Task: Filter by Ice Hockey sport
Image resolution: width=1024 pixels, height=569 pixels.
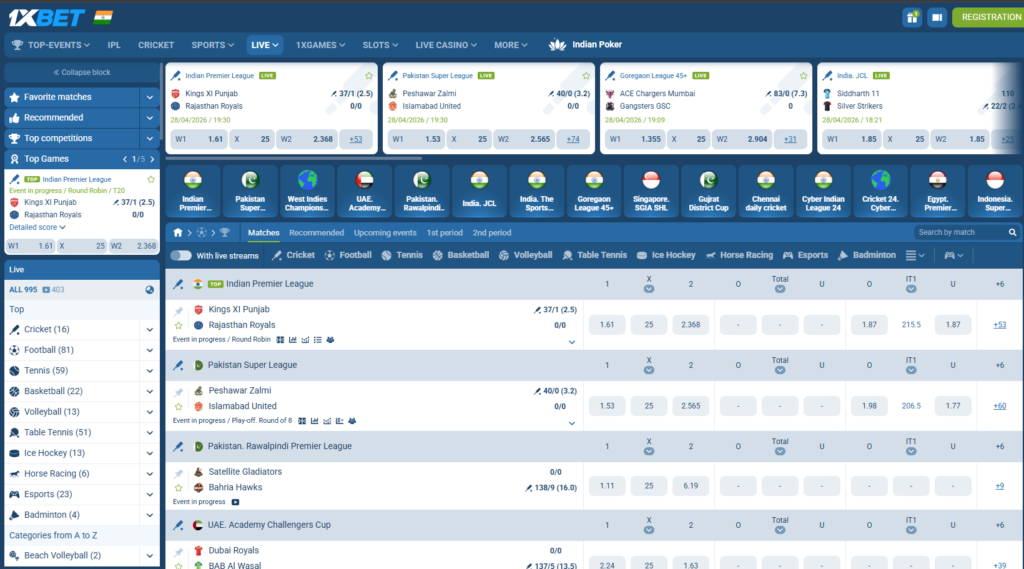Action: (x=666, y=255)
